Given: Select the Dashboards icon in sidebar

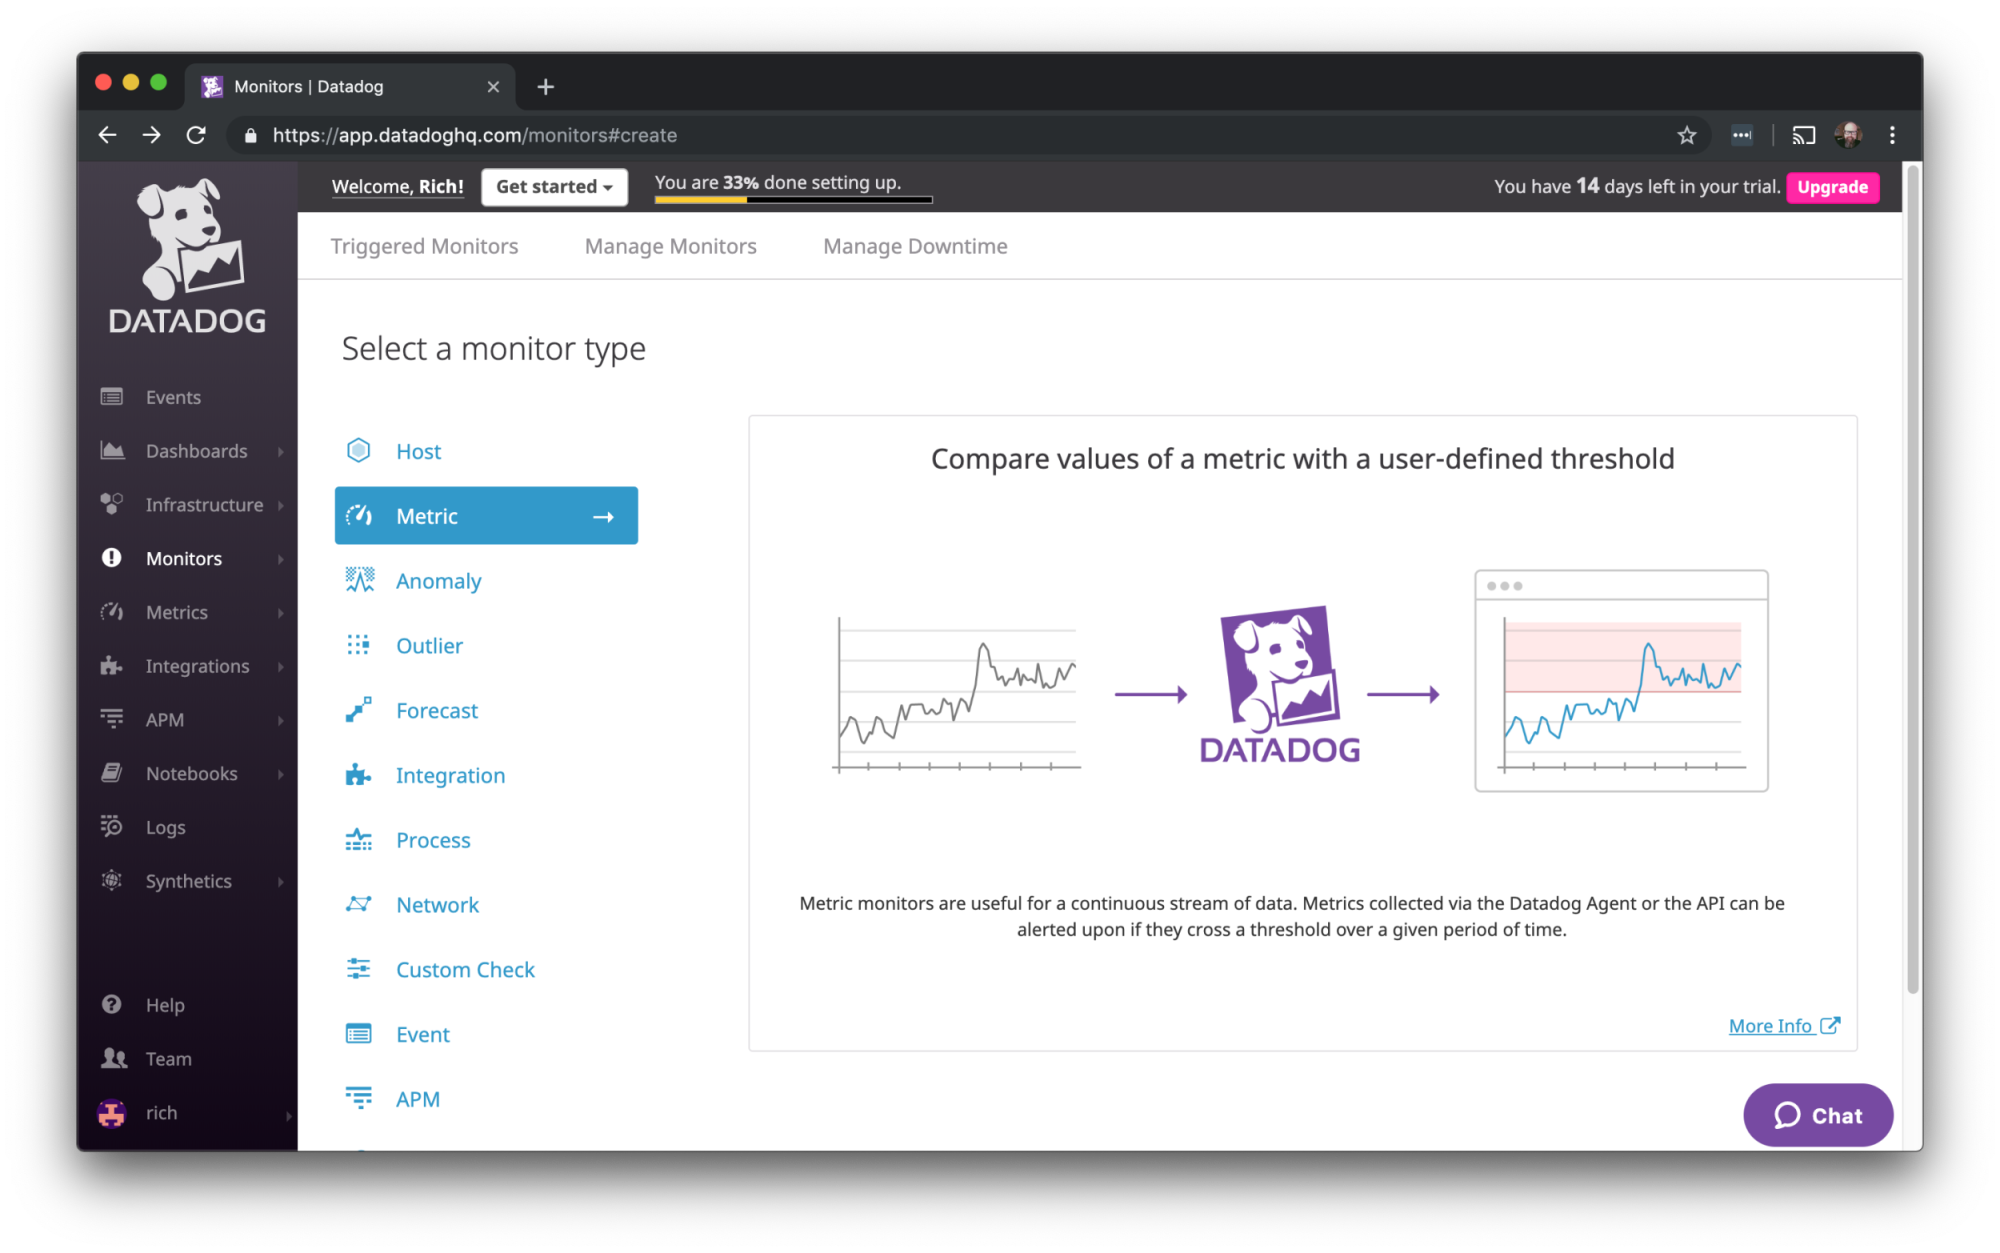Looking at the screenshot, I should click(113, 450).
